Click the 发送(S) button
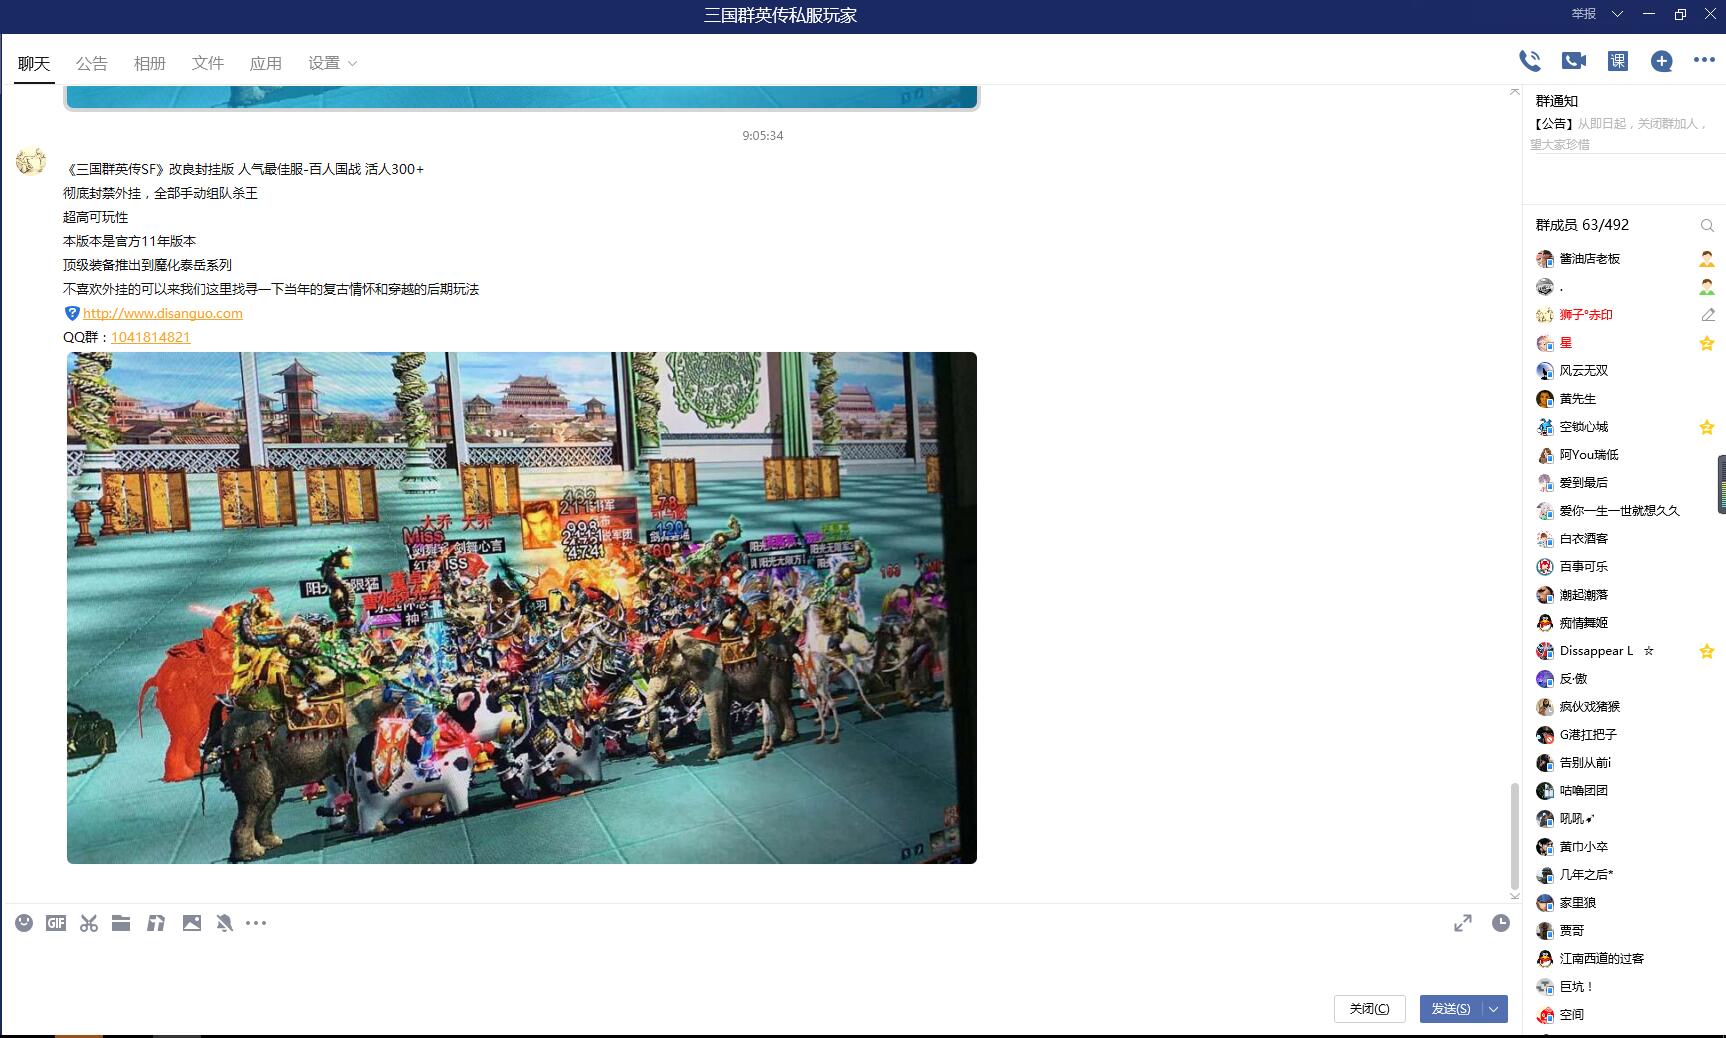 [1451, 1009]
